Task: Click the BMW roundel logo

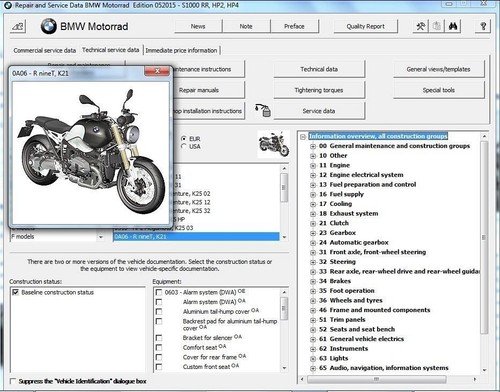Action: (x=49, y=26)
